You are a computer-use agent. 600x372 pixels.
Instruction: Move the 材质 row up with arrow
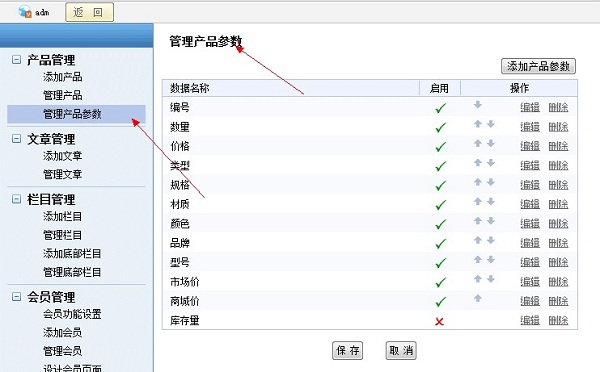coord(478,201)
